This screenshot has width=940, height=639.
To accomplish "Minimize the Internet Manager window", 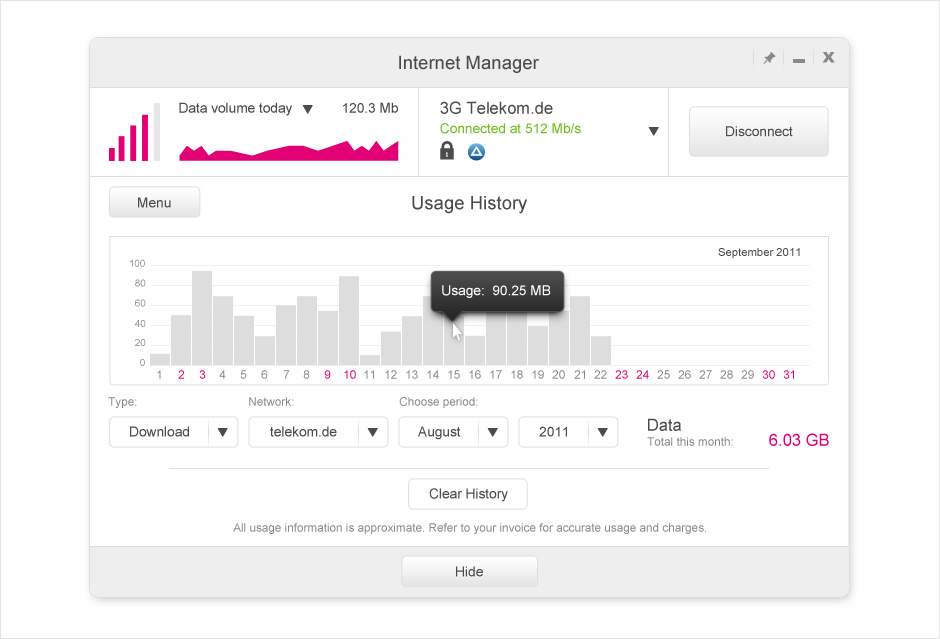I will [x=799, y=61].
